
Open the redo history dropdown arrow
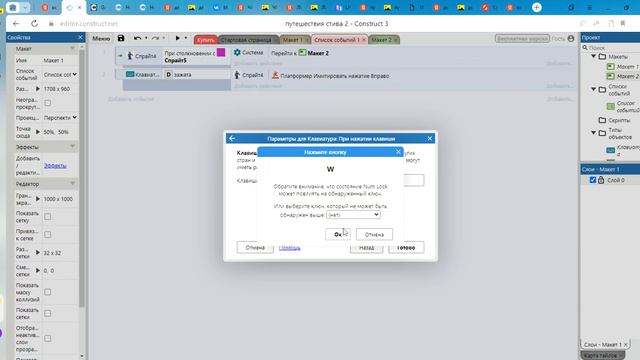pyautogui.click(x=164, y=38)
